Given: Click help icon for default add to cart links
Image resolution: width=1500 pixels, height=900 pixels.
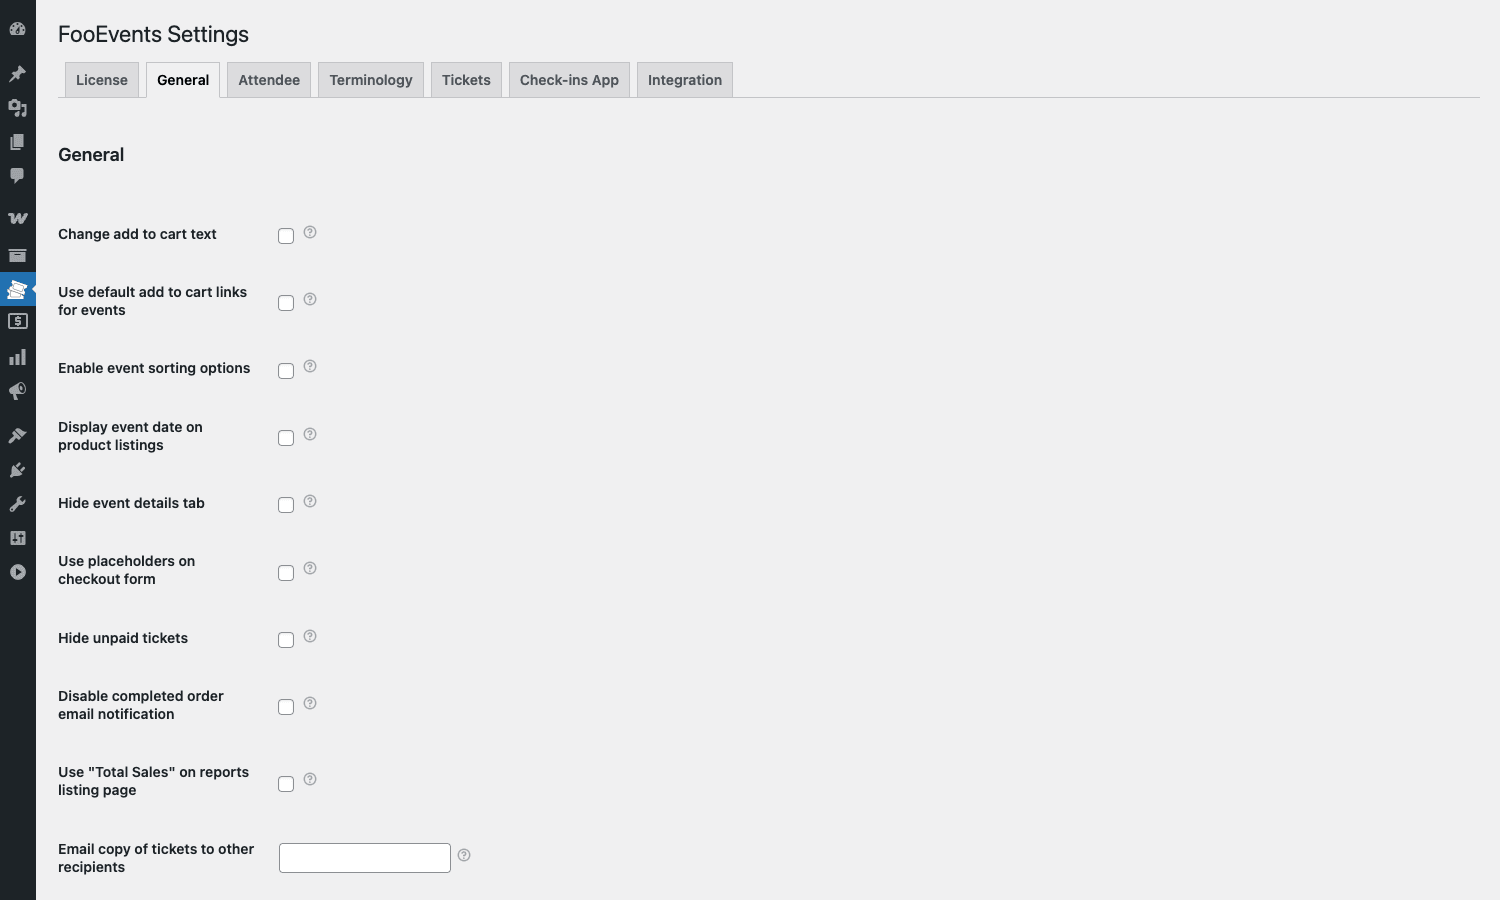Looking at the screenshot, I should tap(310, 299).
